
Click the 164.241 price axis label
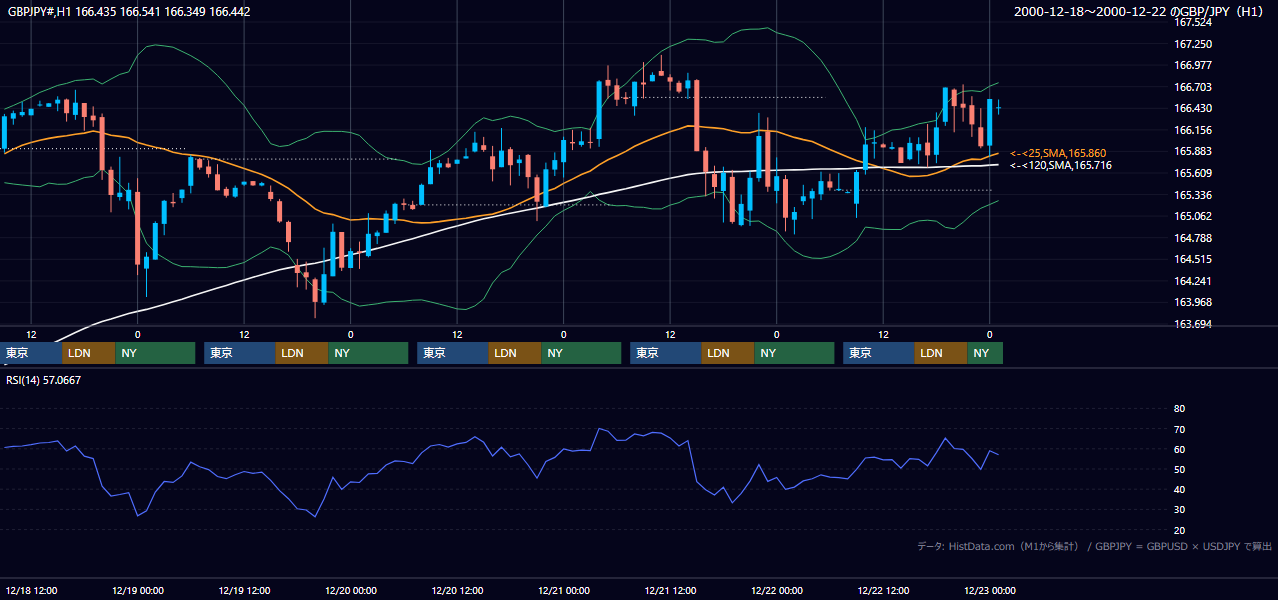pyautogui.click(x=1192, y=281)
